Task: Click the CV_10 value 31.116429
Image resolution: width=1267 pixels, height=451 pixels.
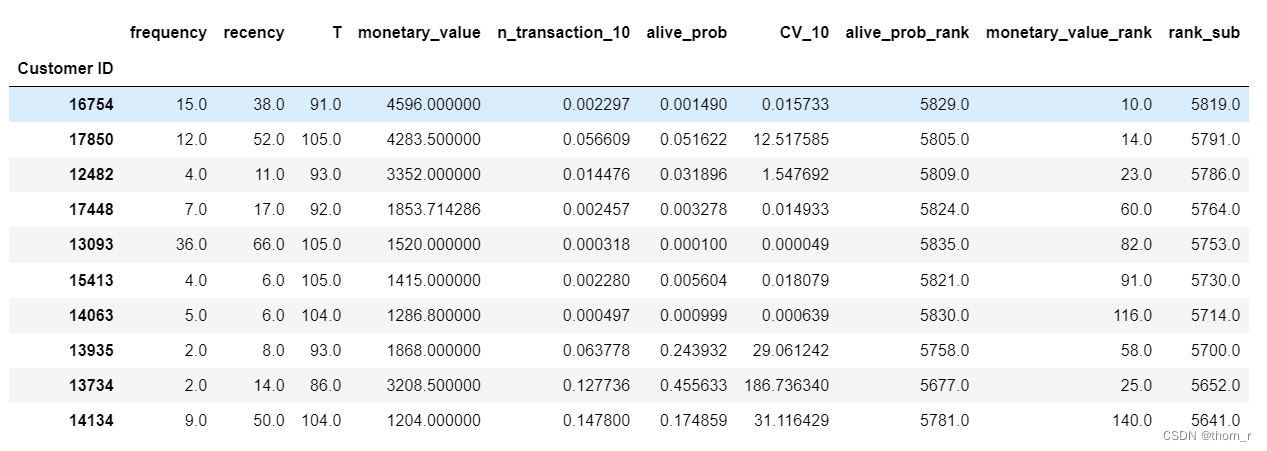Action: point(791,421)
